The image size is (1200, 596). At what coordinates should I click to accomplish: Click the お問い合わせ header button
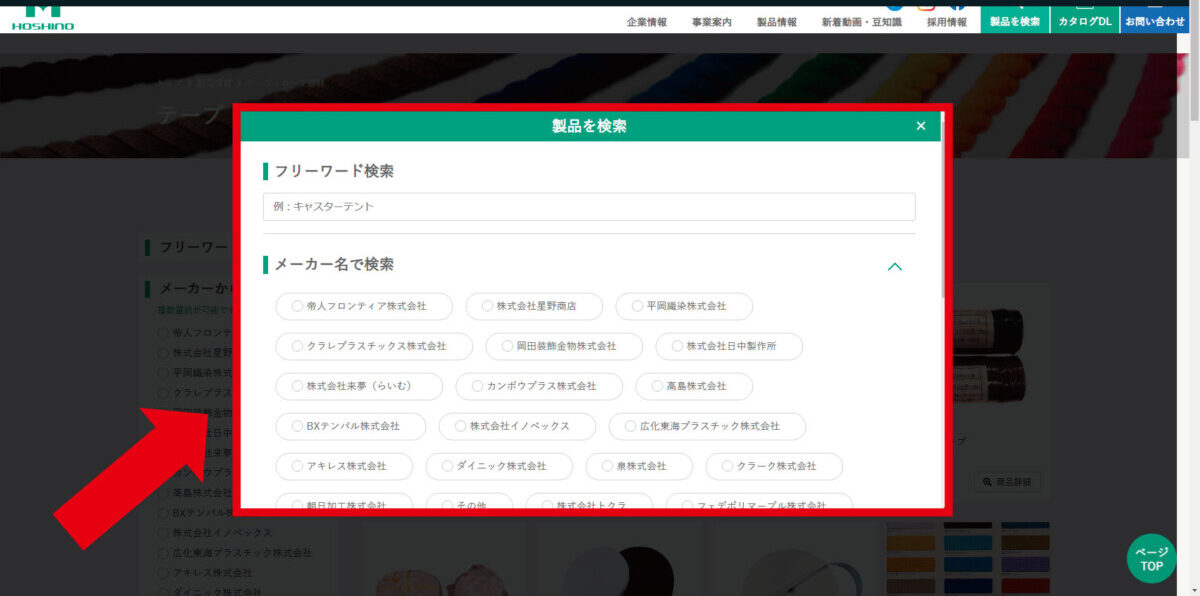tap(1155, 20)
